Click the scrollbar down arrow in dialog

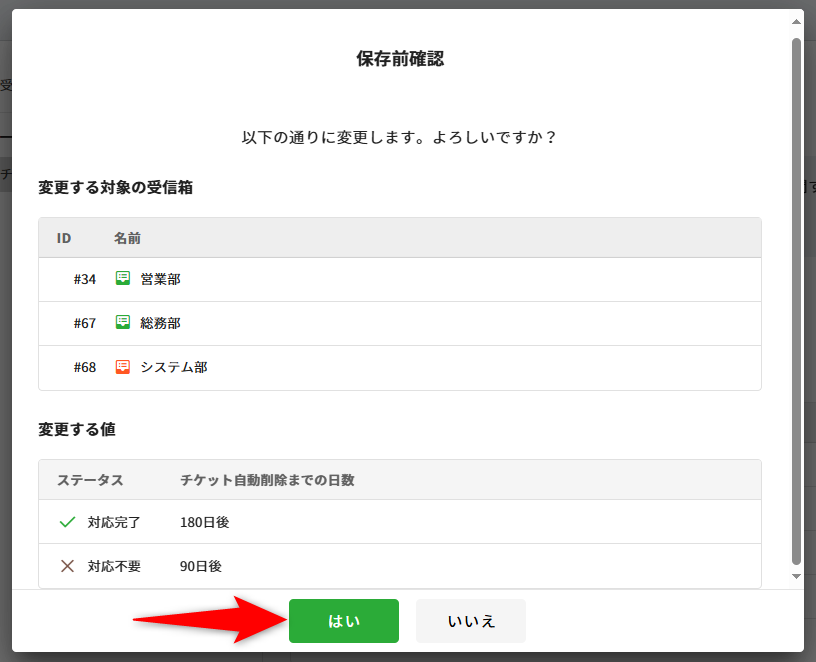(x=796, y=577)
